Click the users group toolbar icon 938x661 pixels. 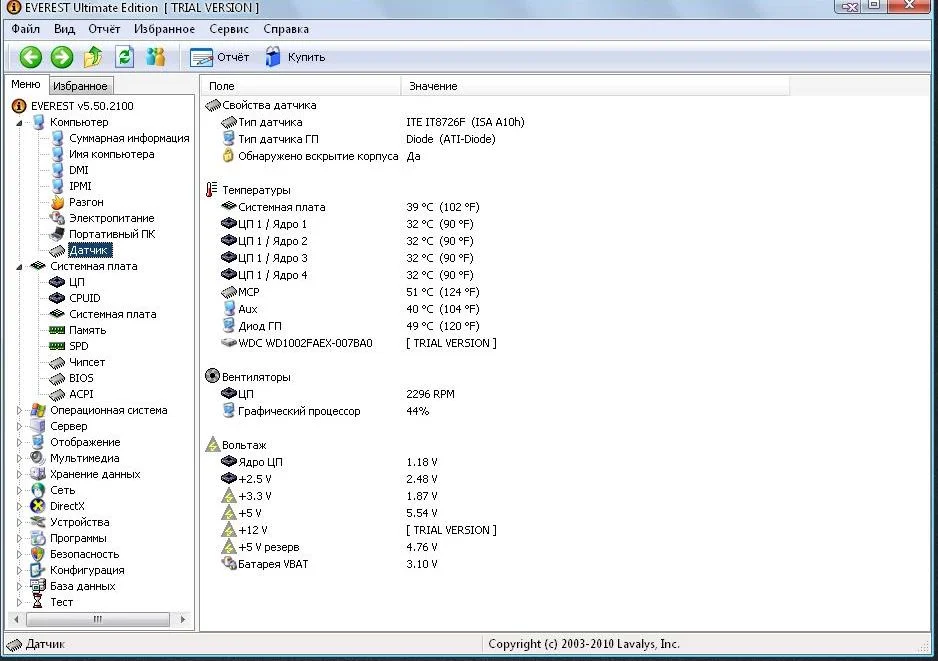pyautogui.click(x=155, y=57)
